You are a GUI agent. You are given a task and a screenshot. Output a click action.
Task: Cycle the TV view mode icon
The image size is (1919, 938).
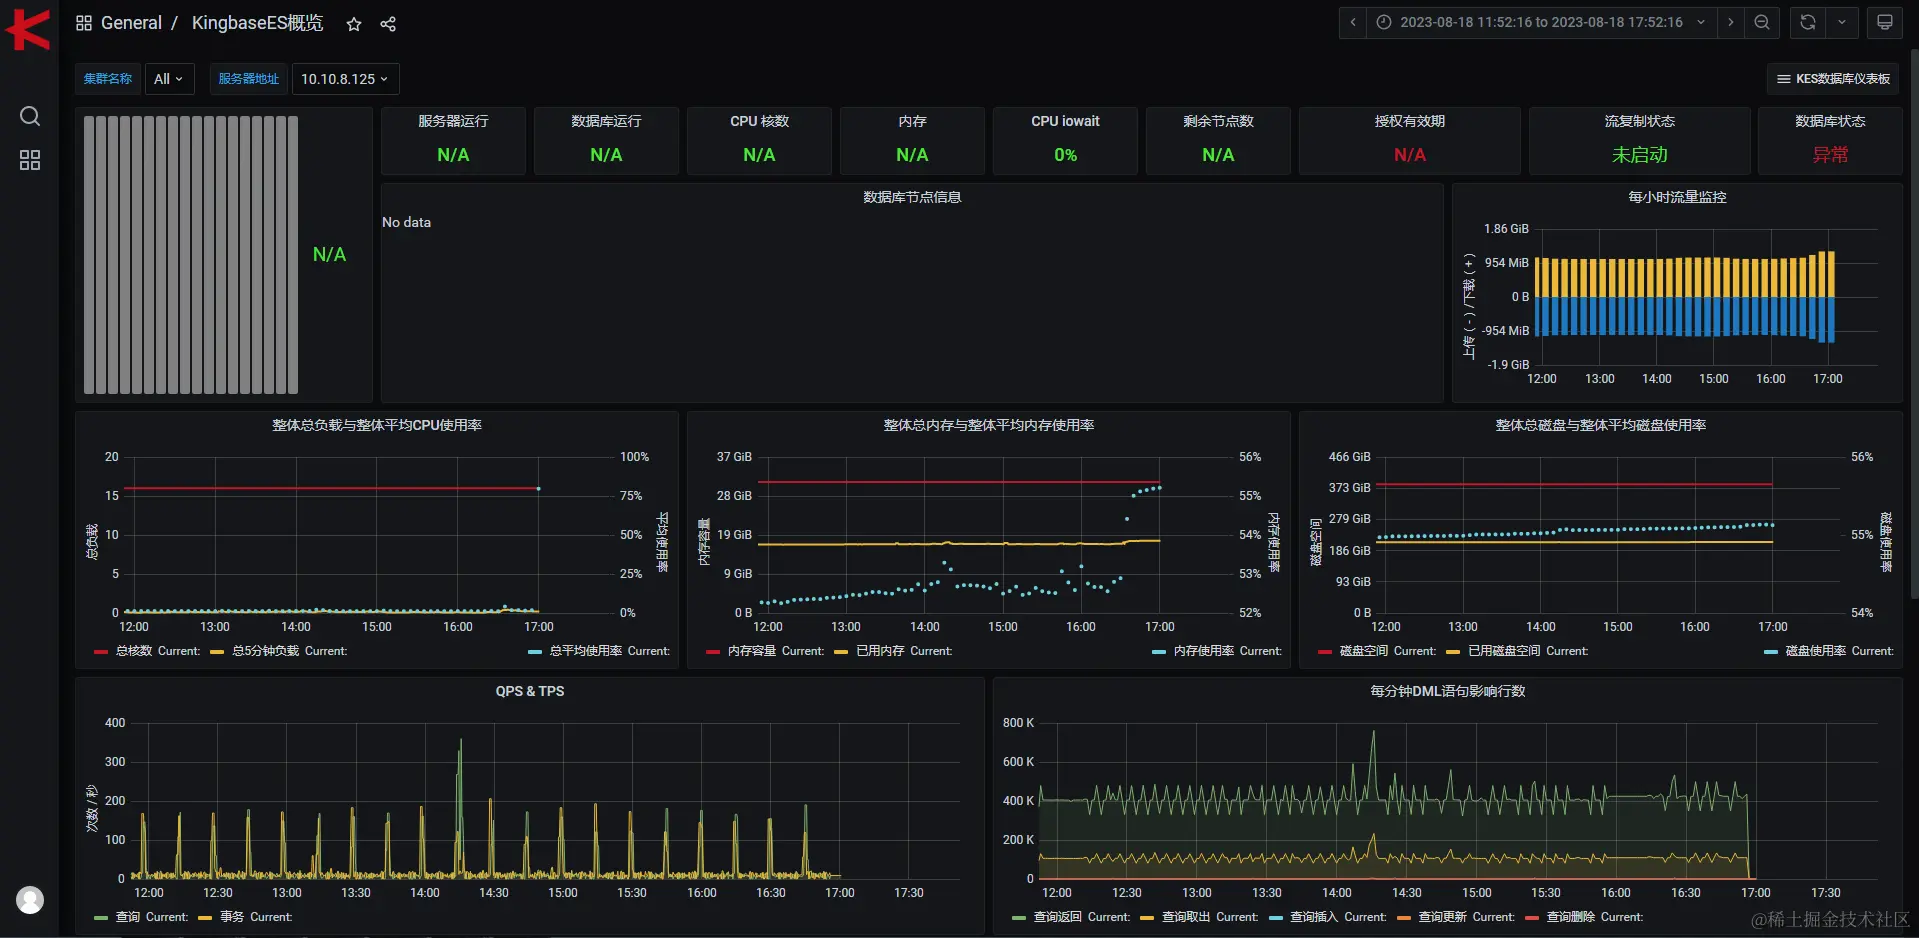1885,22
